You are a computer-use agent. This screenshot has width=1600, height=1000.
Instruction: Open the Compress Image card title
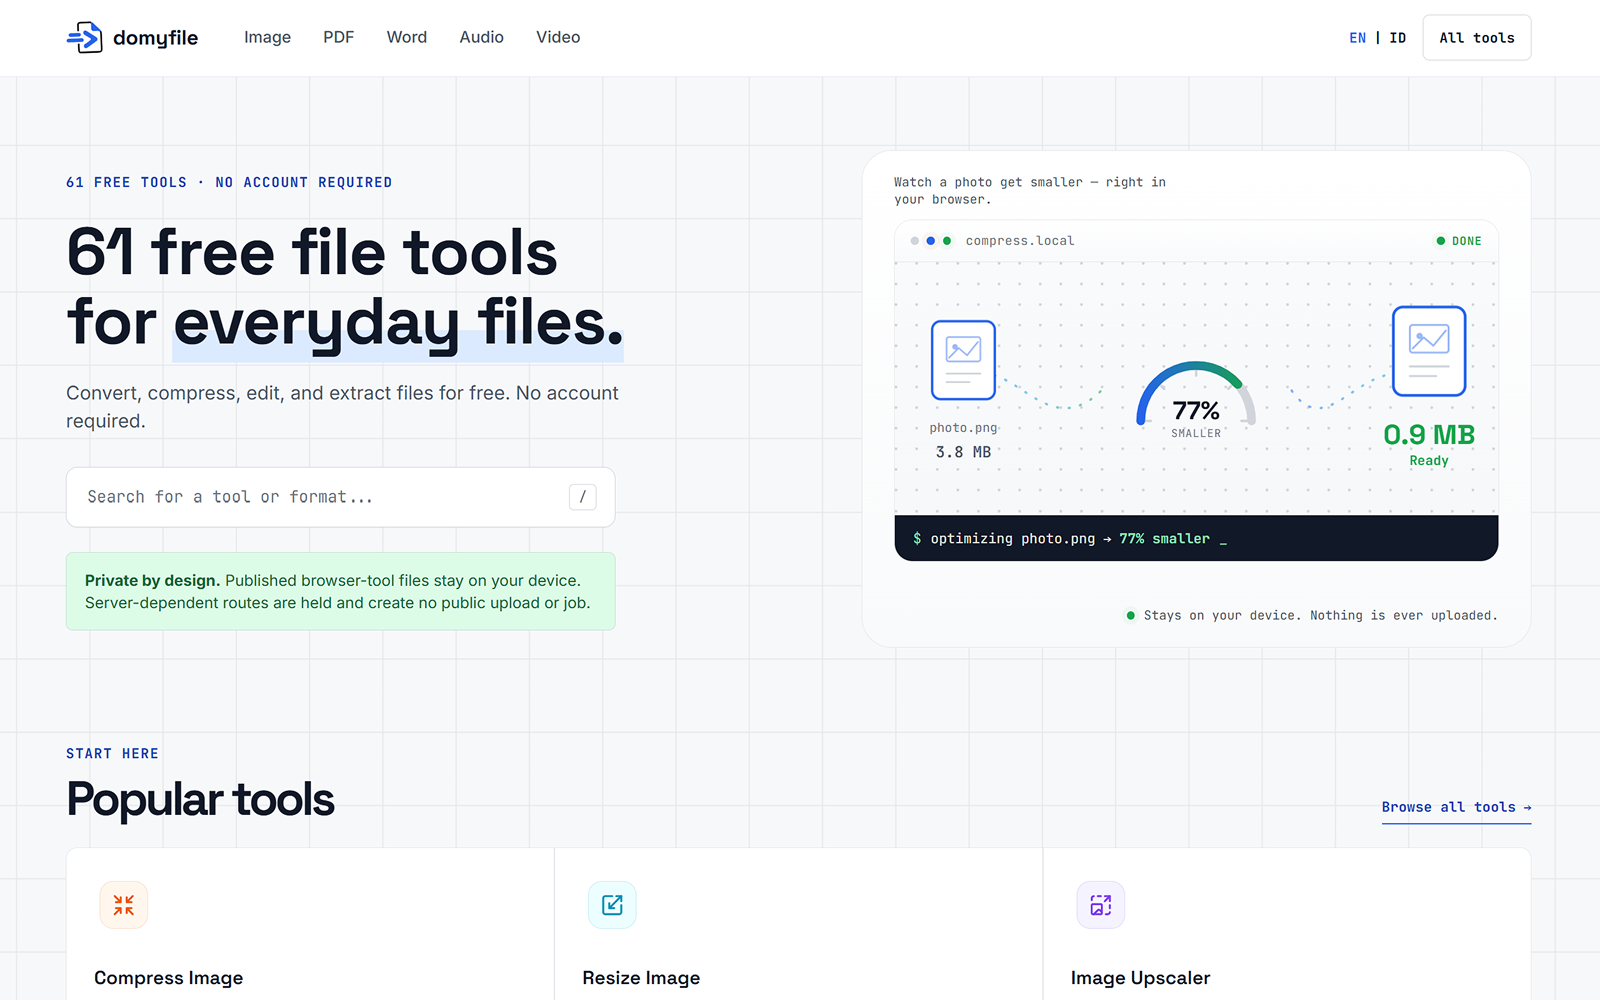click(169, 978)
